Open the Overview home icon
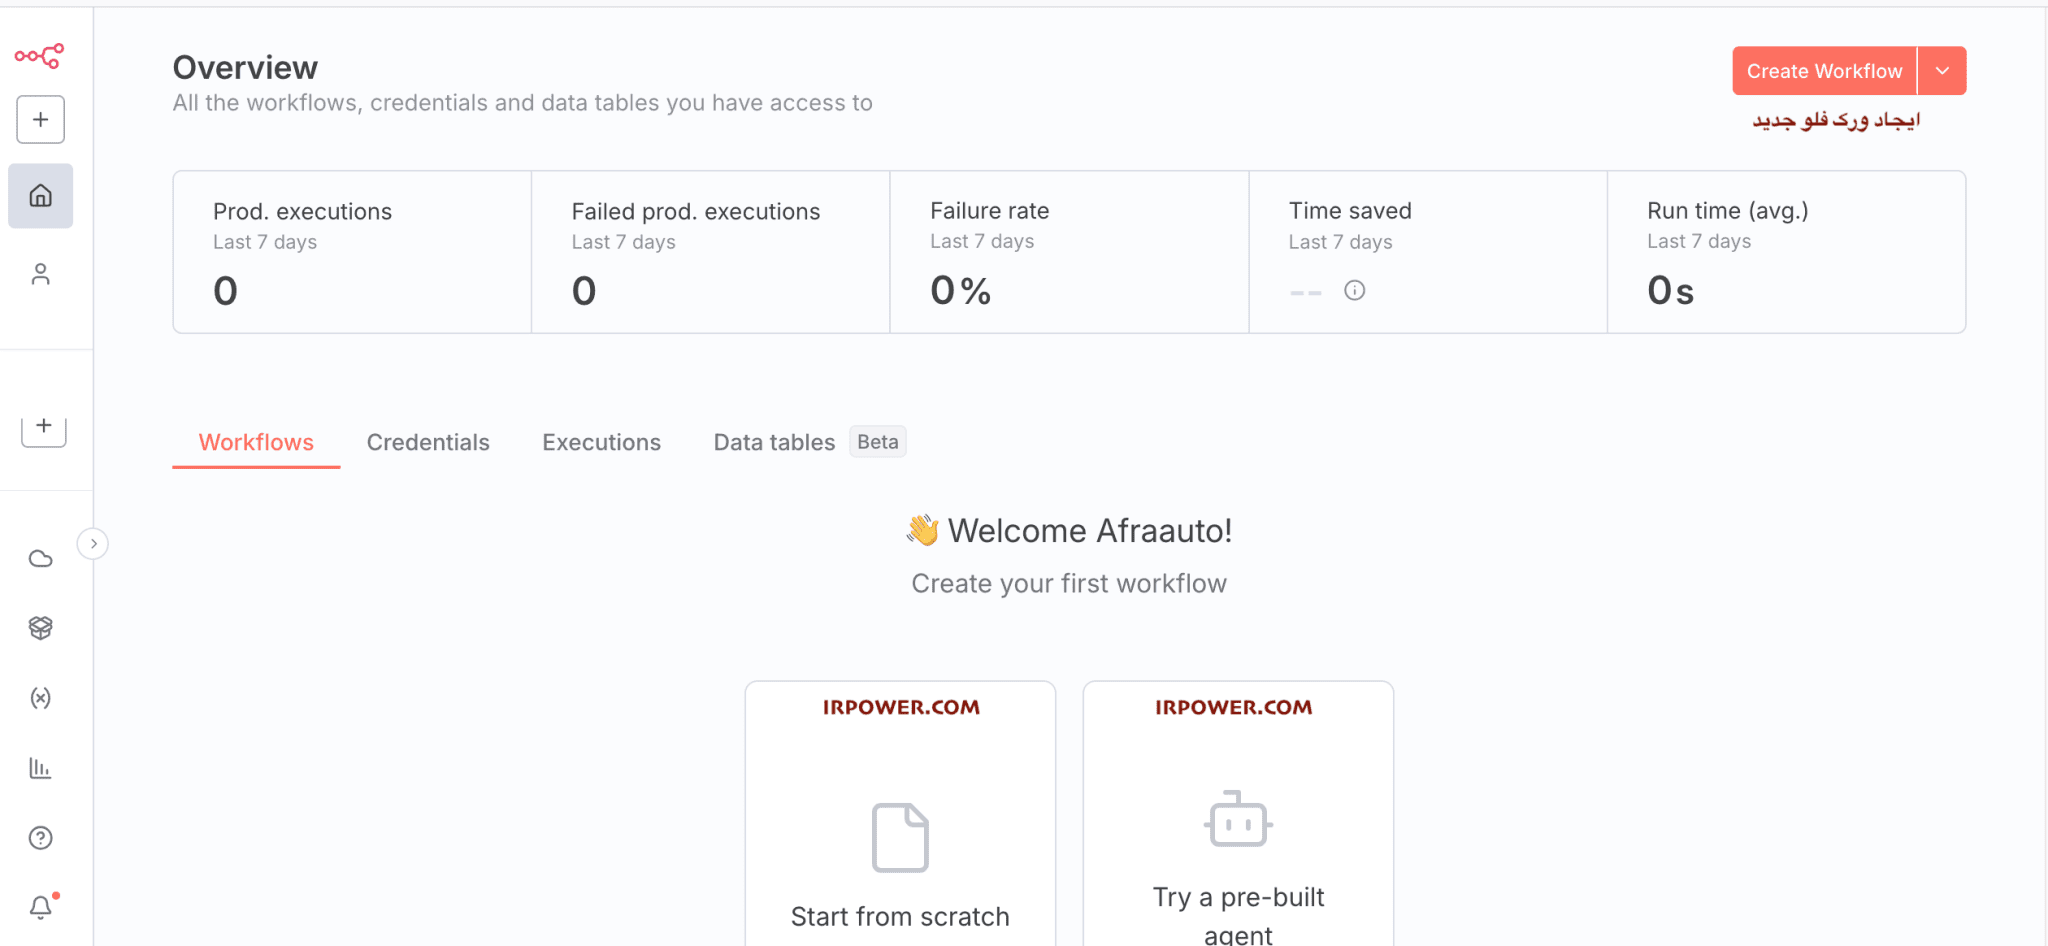The width and height of the screenshot is (2048, 946). pos(41,196)
